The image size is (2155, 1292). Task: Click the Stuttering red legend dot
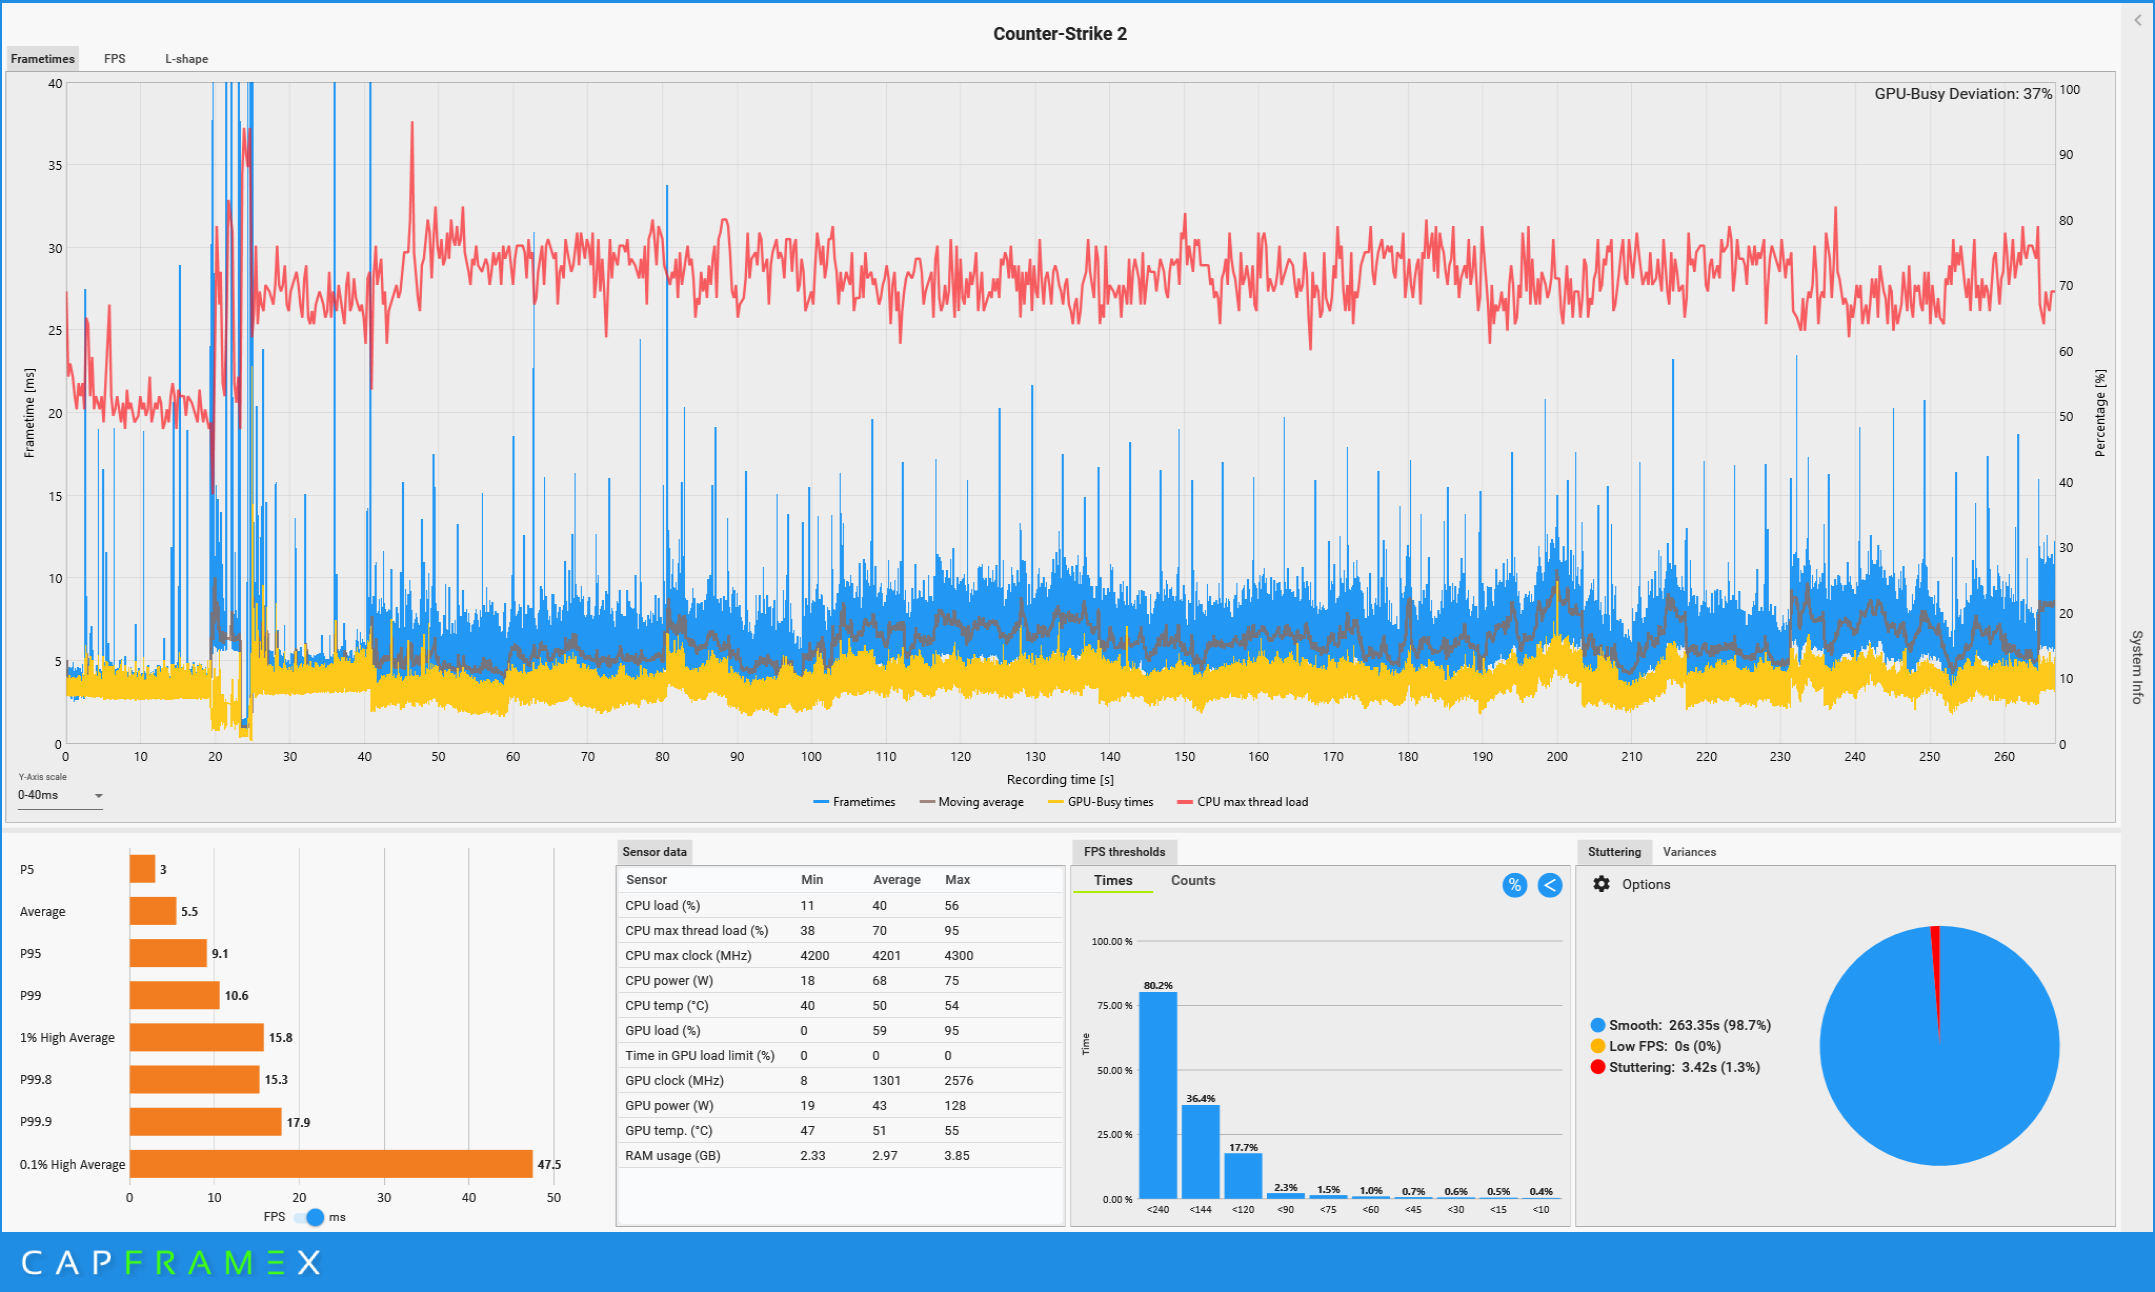(x=1598, y=1067)
